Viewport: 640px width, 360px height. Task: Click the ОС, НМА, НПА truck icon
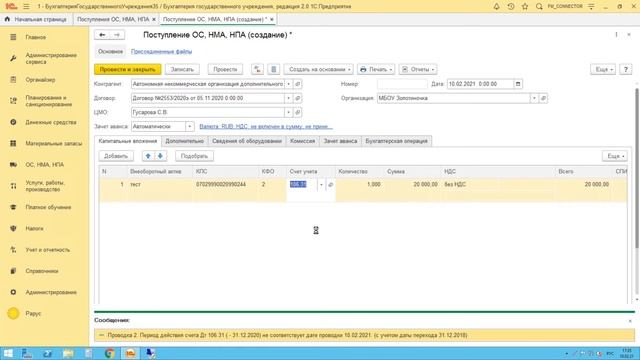pyautogui.click(x=13, y=164)
